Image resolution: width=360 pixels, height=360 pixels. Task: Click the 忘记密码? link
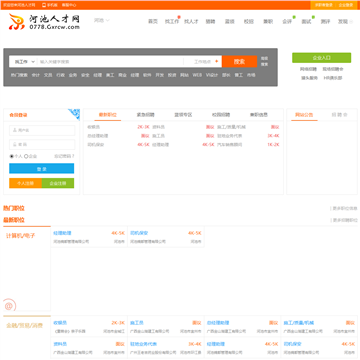64,156
